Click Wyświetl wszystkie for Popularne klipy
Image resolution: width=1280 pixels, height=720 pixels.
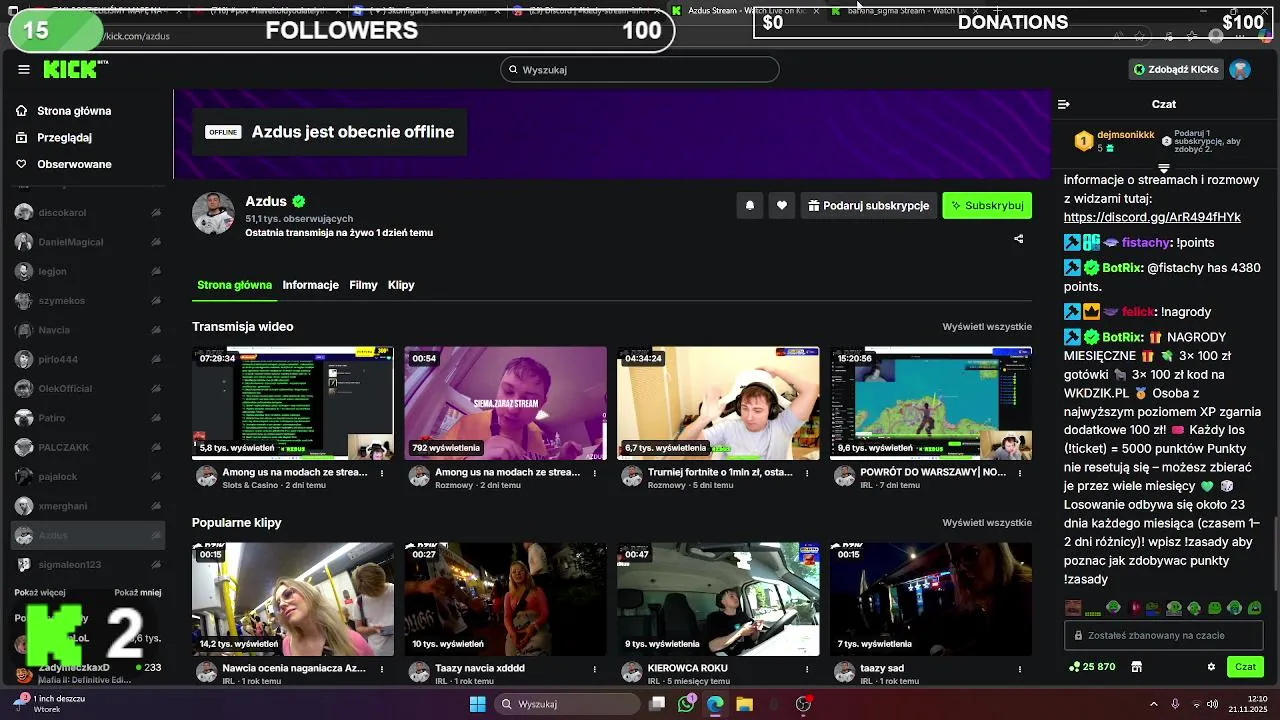tap(987, 523)
